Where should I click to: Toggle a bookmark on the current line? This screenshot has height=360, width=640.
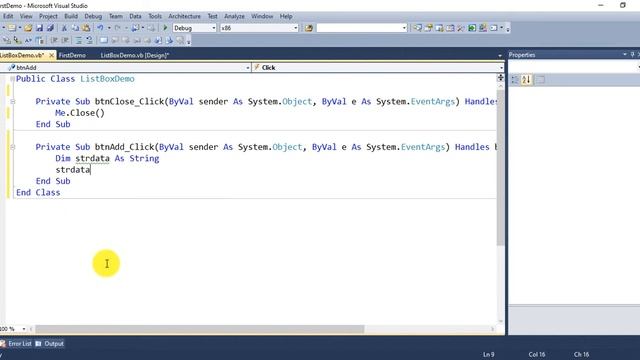[104, 40]
